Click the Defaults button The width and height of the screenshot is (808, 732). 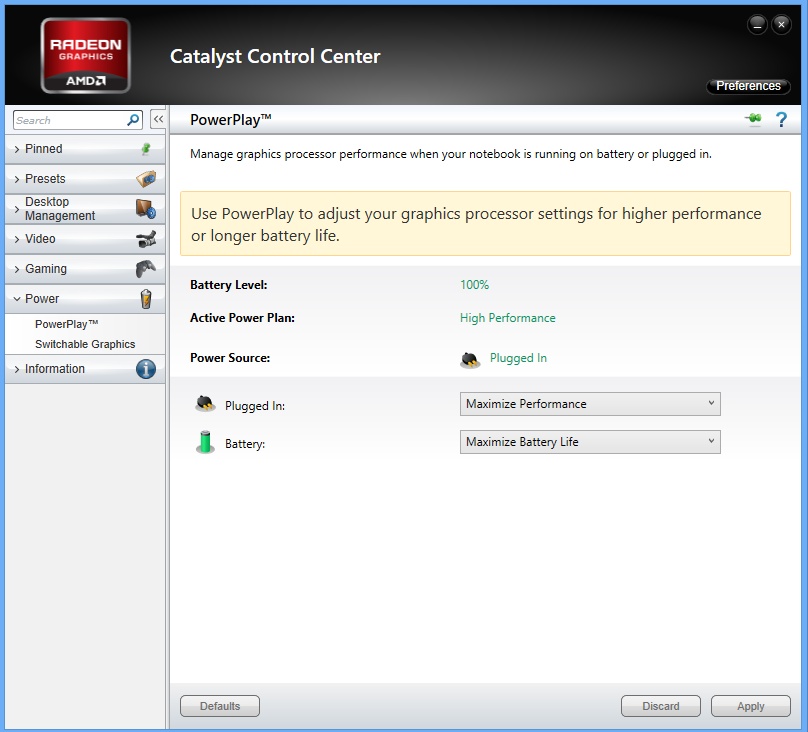pos(220,706)
